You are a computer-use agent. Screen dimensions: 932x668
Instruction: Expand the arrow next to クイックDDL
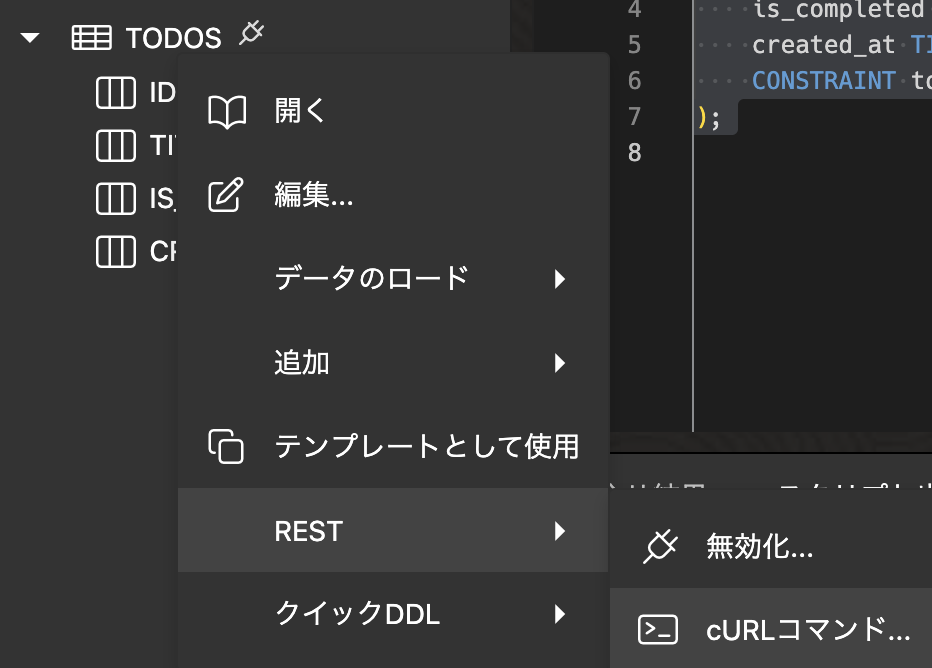tap(559, 614)
